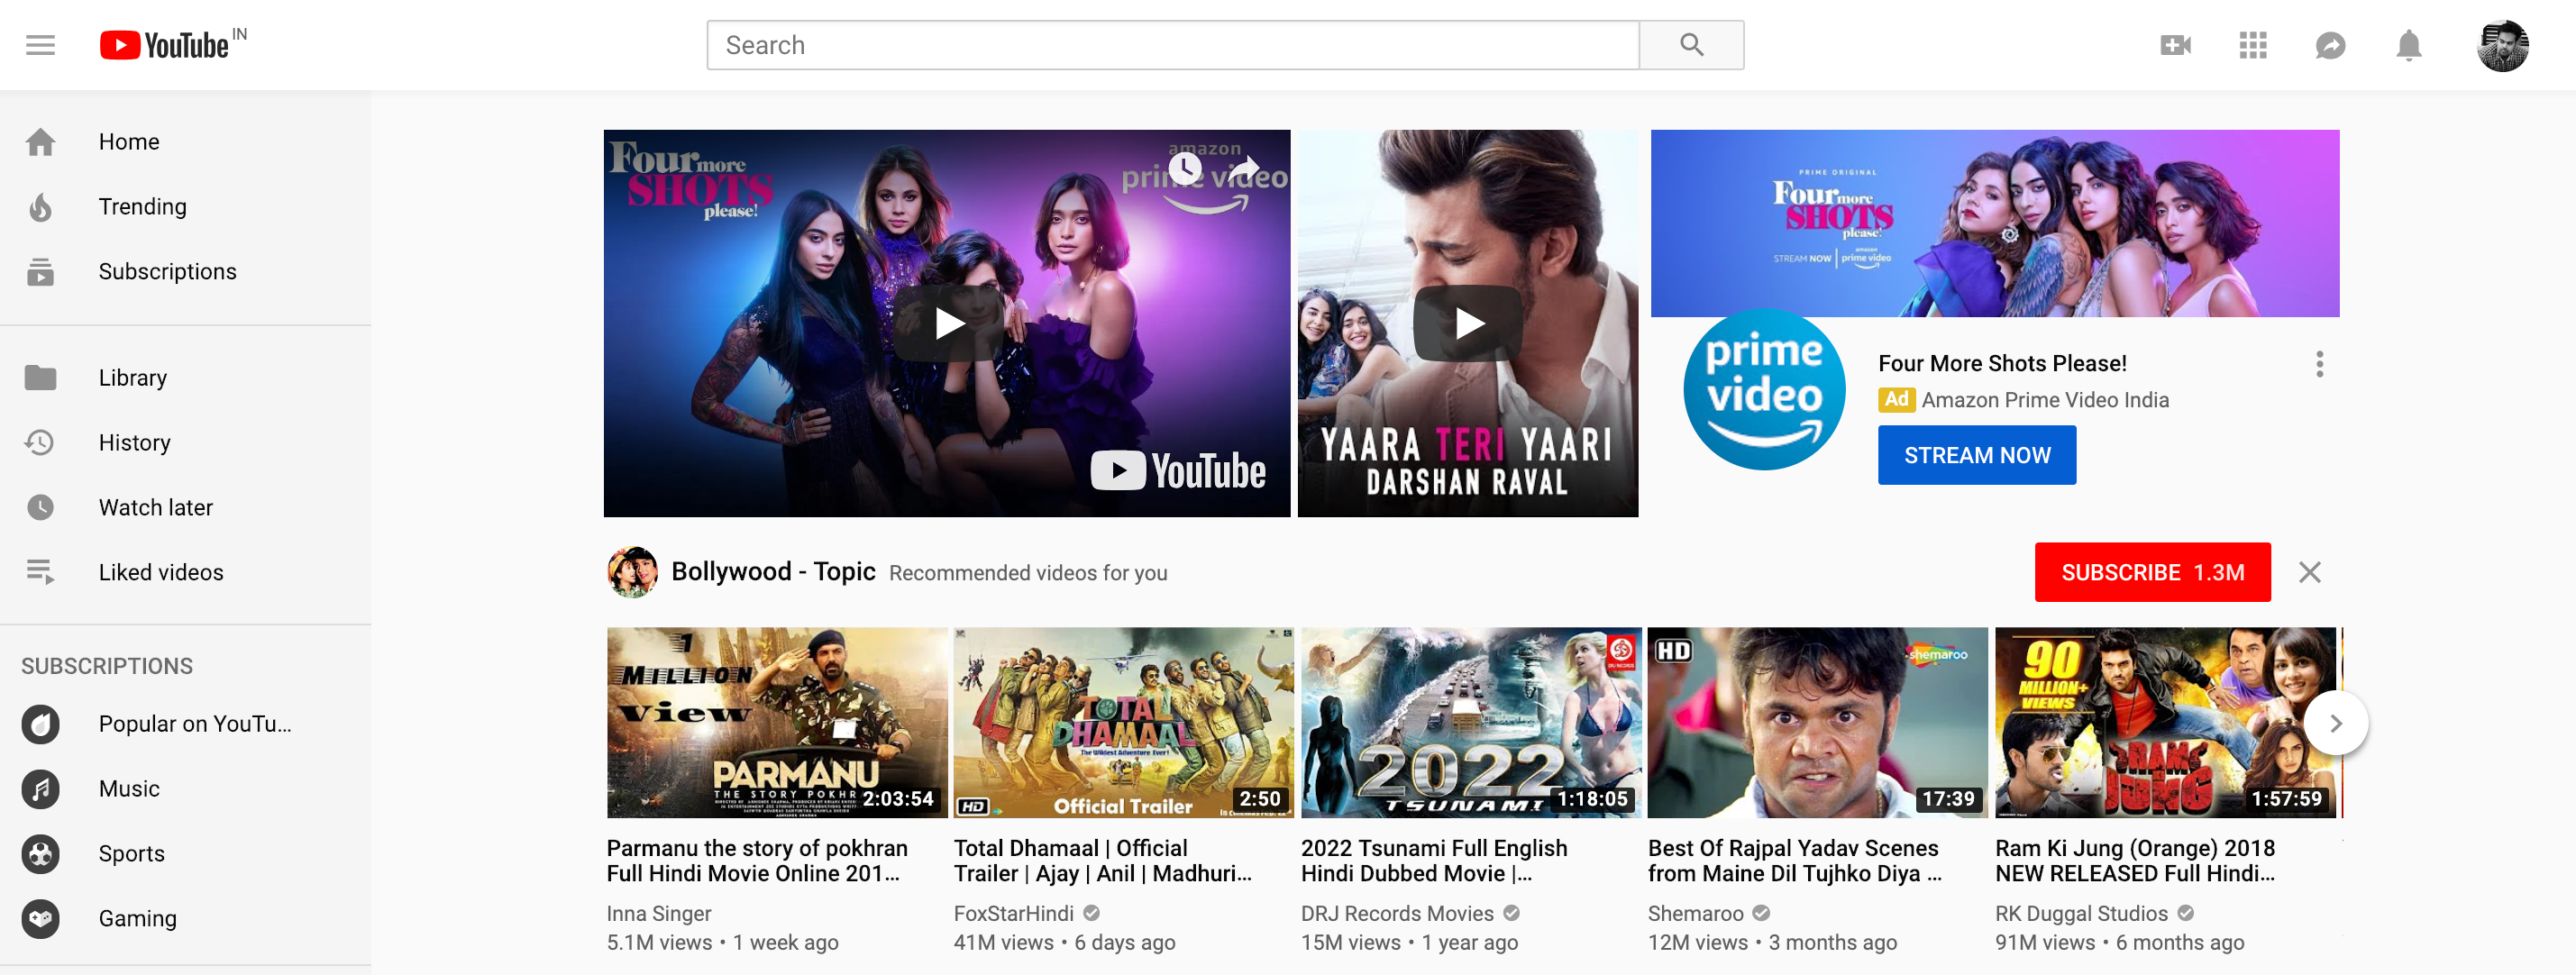Click the Bollywood Topic channel avatar

(x=632, y=572)
